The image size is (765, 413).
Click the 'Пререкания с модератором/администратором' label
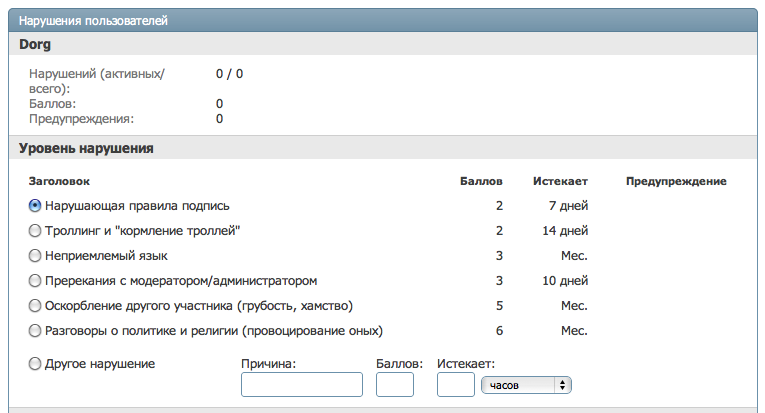[181, 281]
